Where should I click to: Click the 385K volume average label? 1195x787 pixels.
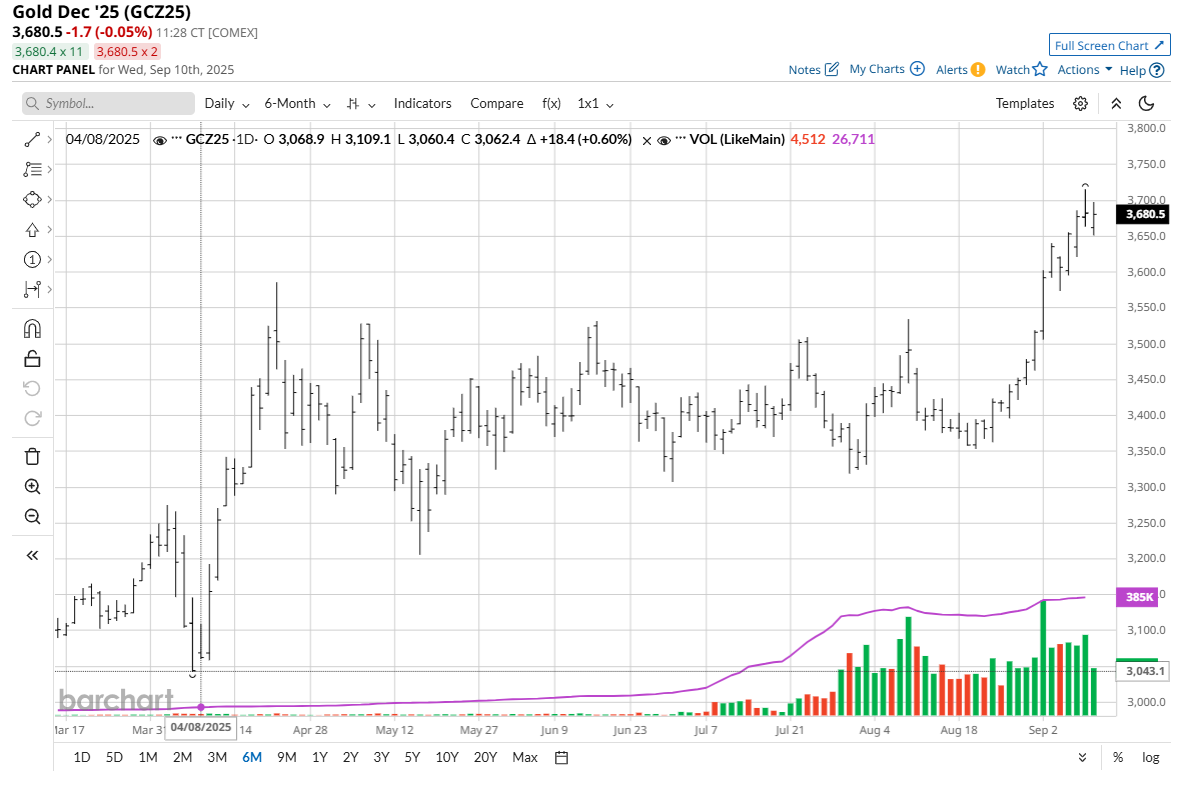[1136, 597]
